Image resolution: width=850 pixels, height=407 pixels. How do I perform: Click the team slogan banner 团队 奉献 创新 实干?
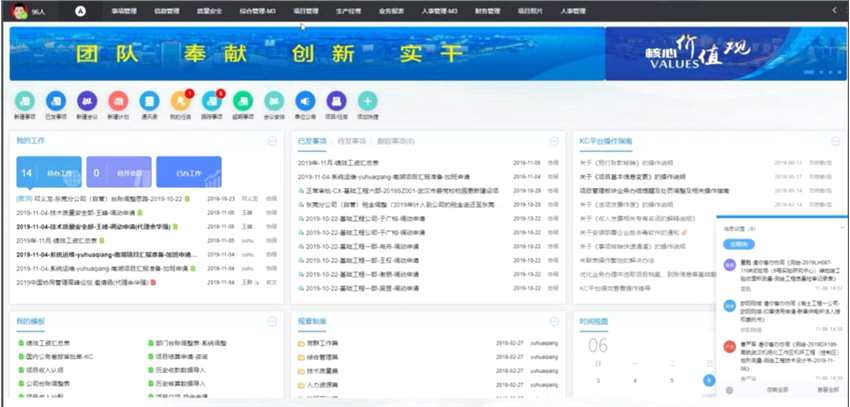pyautogui.click(x=307, y=54)
